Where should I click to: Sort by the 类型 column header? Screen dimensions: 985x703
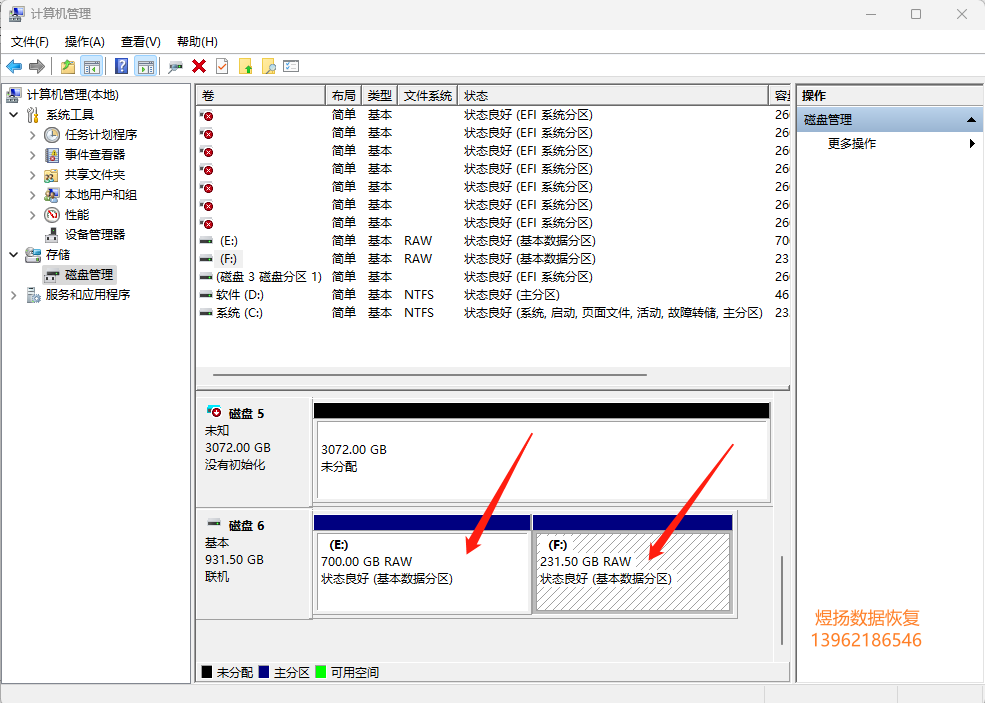379,95
